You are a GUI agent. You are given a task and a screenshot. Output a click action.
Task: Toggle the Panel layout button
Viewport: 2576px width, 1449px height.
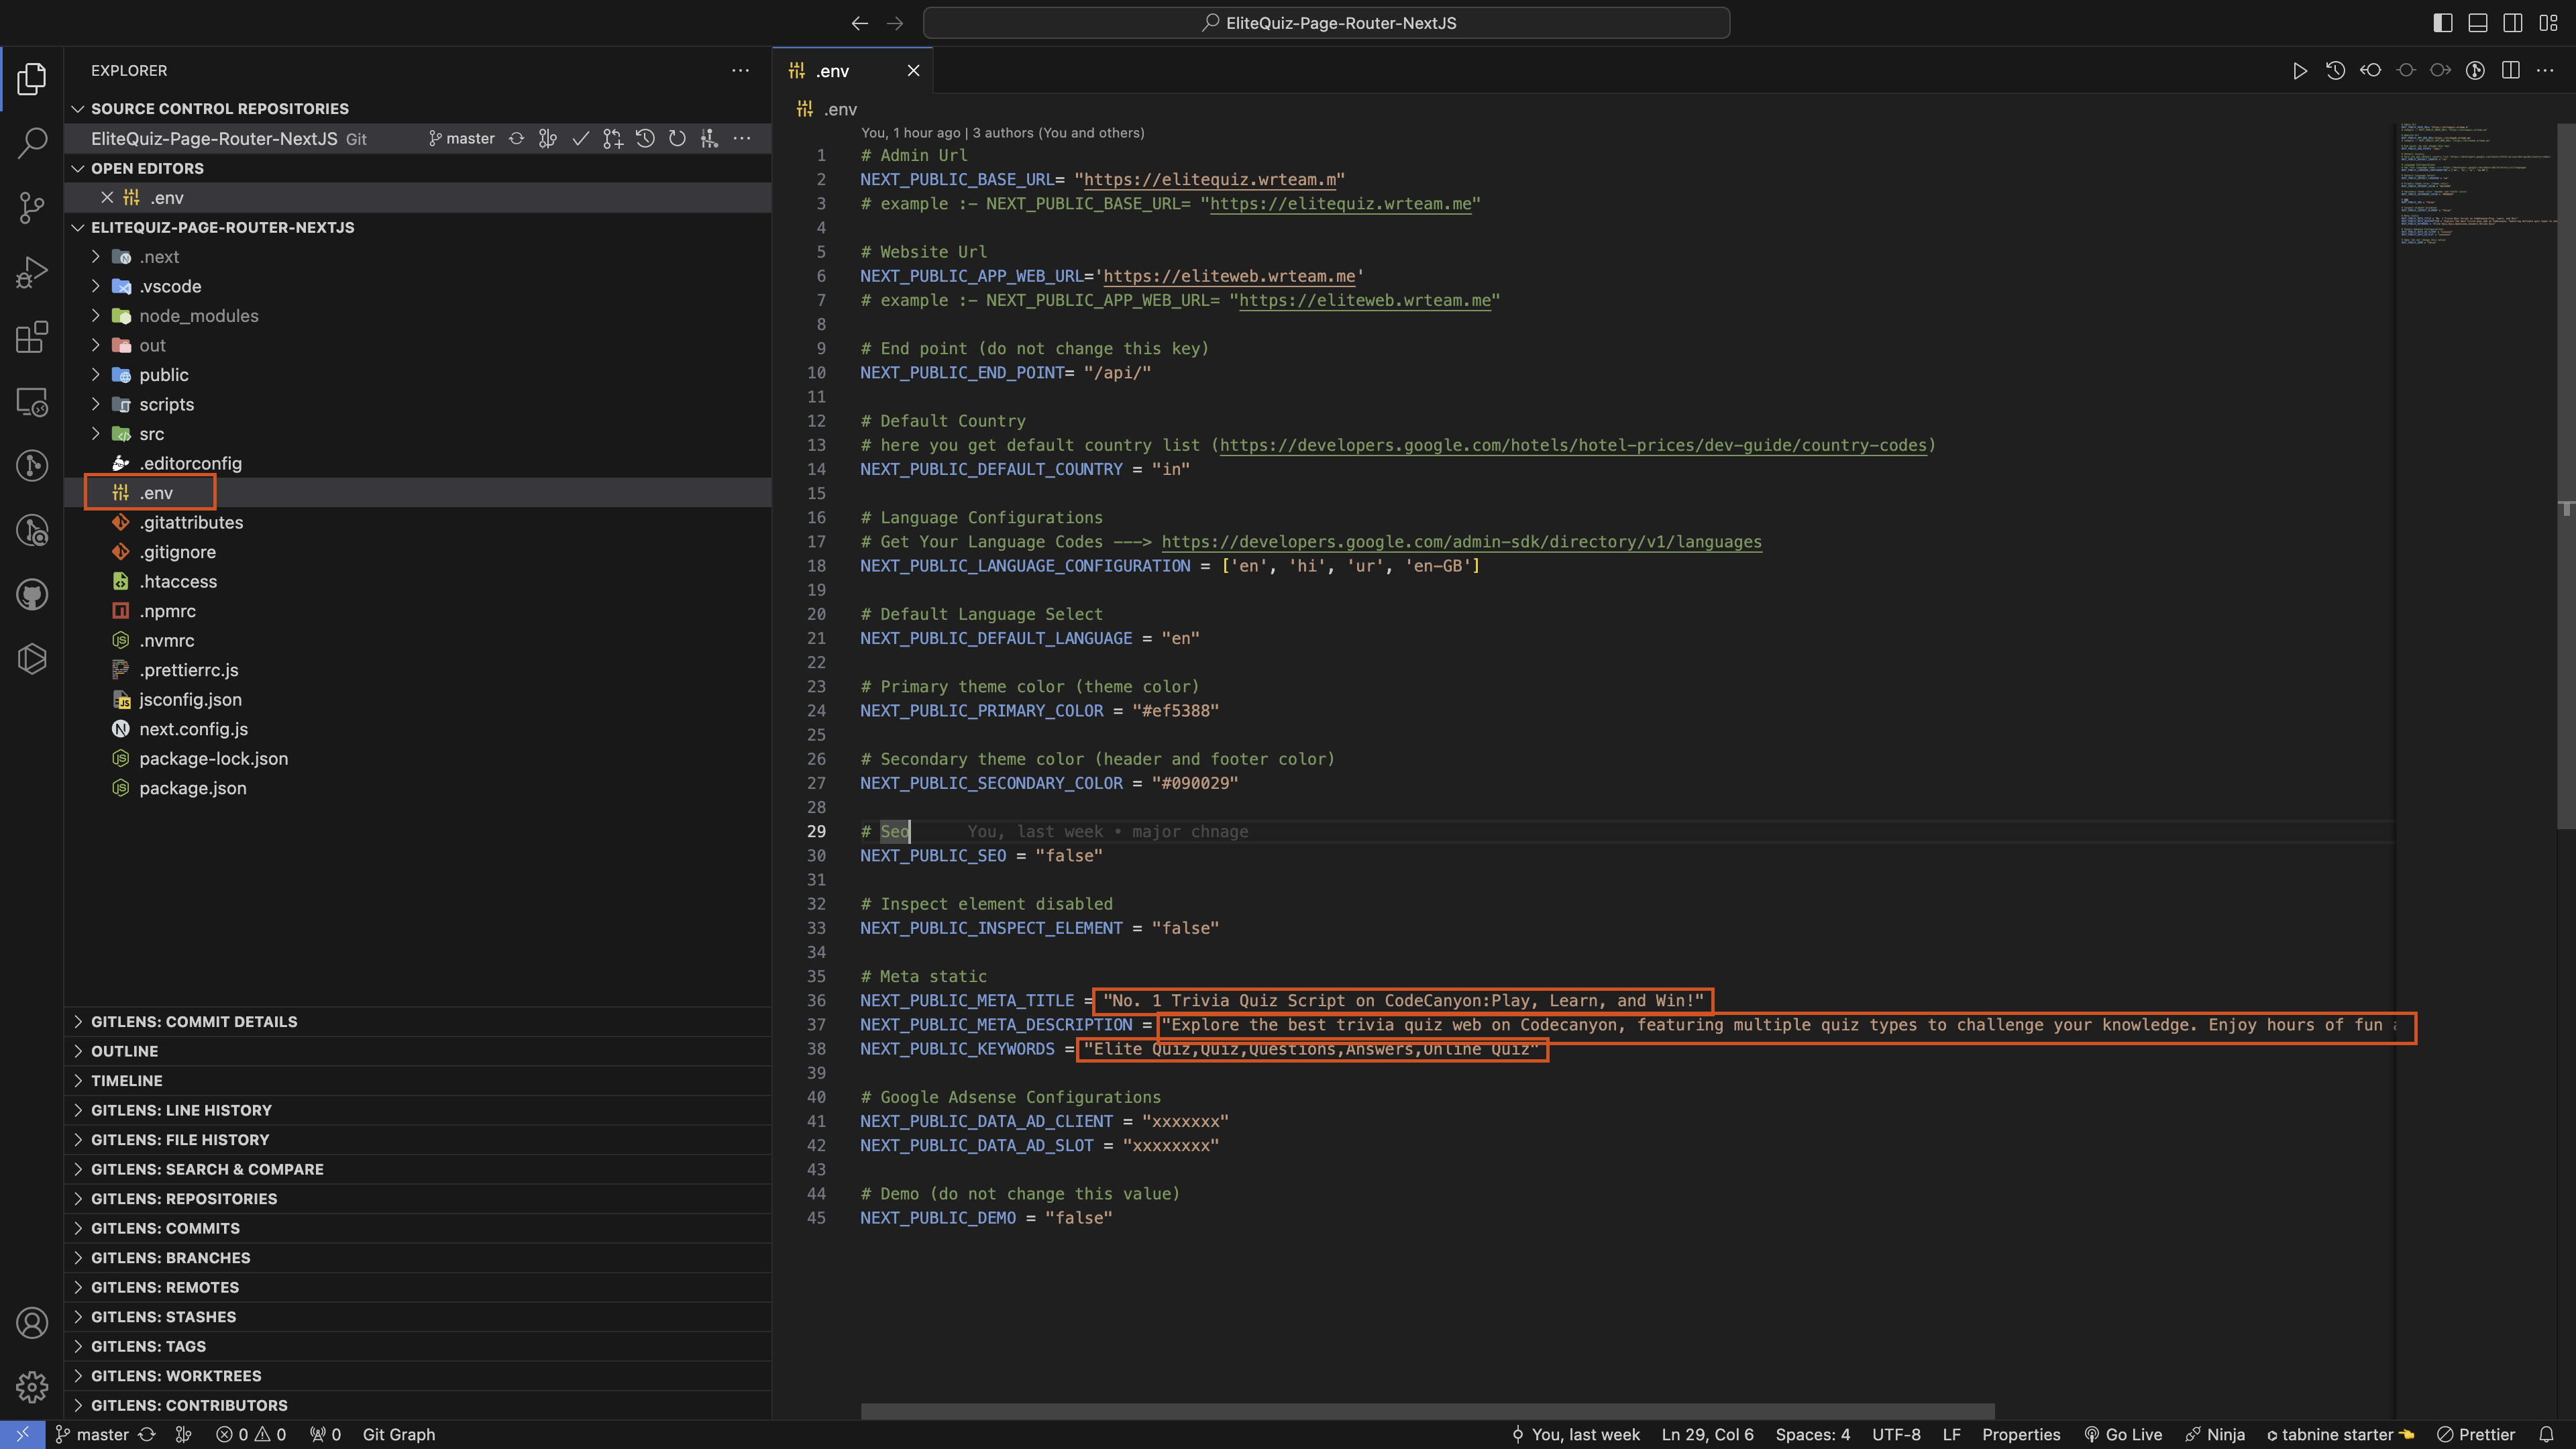(x=2477, y=23)
